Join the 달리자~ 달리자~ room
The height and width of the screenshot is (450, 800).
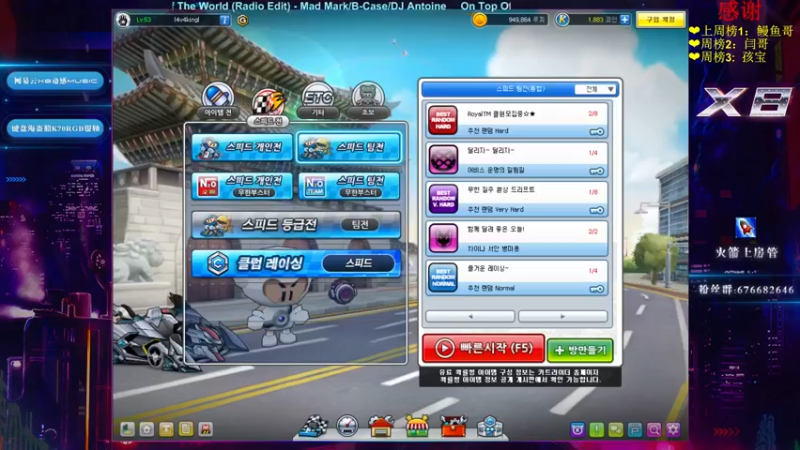(517, 160)
